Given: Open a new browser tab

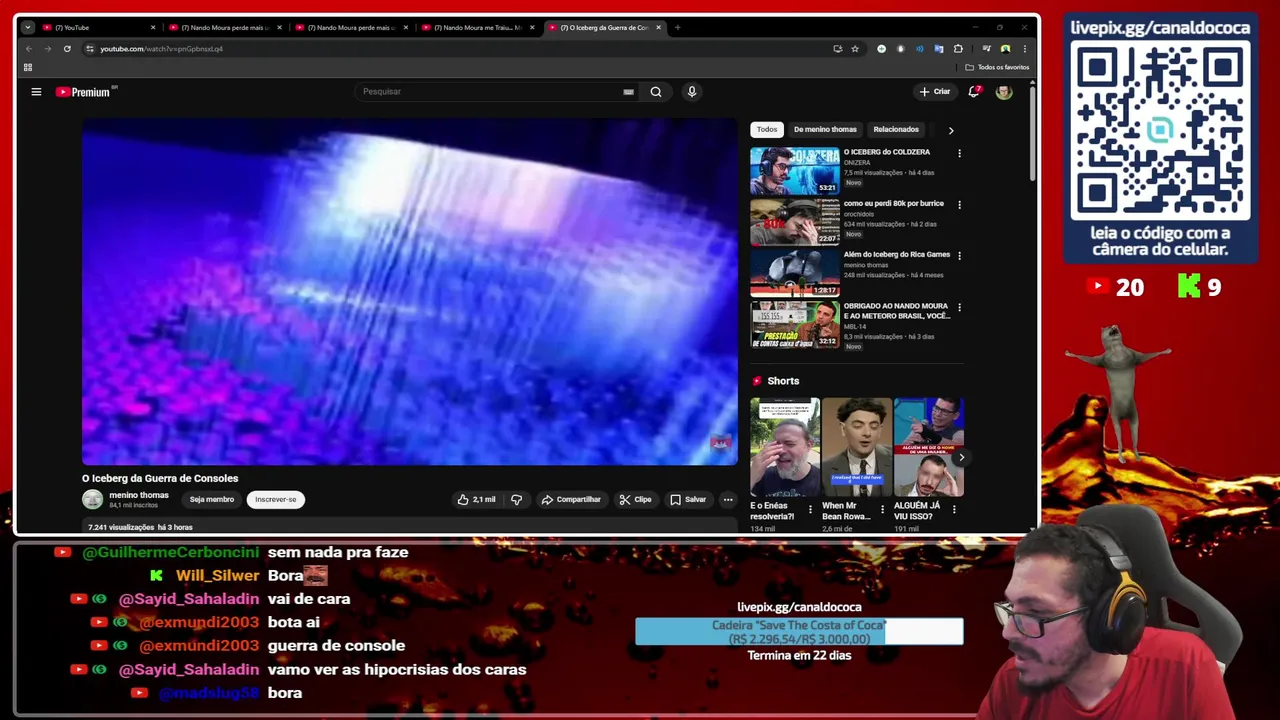Looking at the screenshot, I should [x=677, y=27].
